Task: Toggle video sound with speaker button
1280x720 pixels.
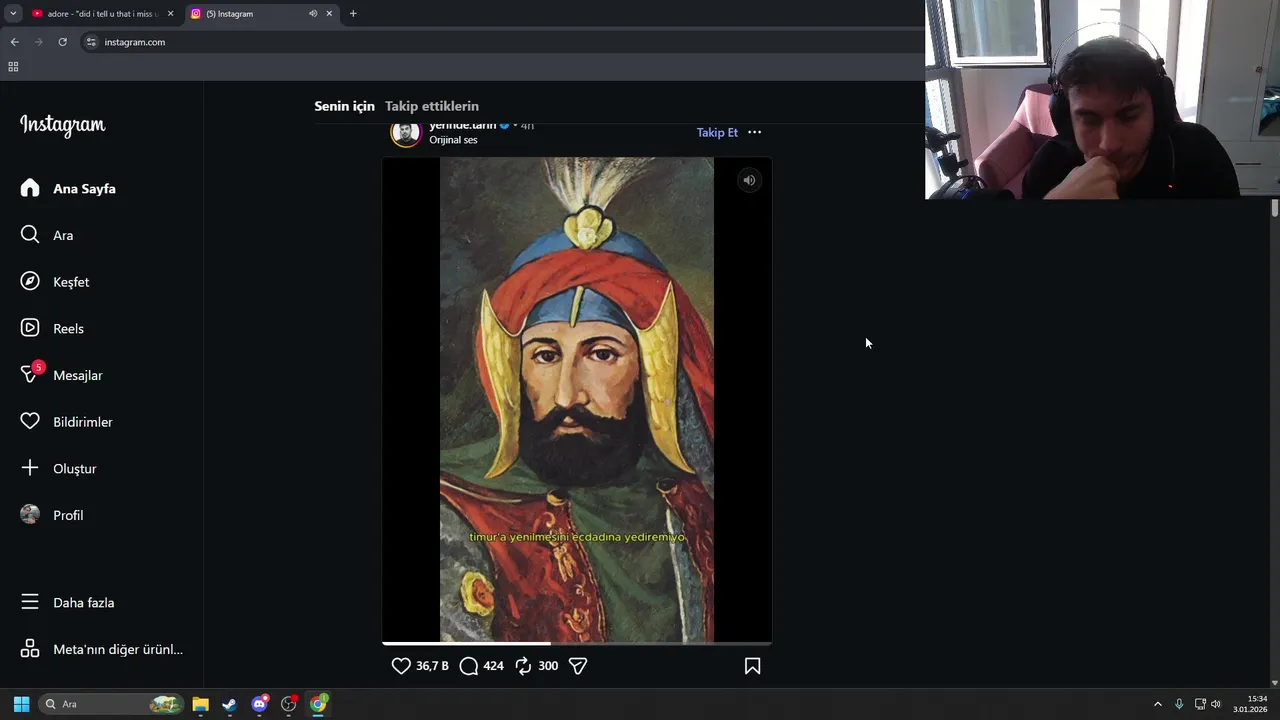Action: [749, 180]
